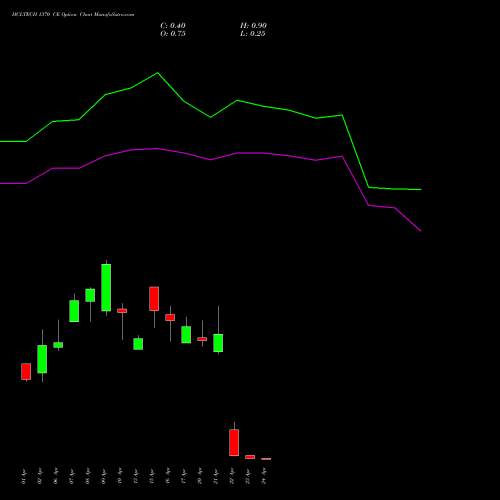The height and width of the screenshot is (500, 500).
Task: Click the high value 'H: 0.90'
Action: point(253,26)
